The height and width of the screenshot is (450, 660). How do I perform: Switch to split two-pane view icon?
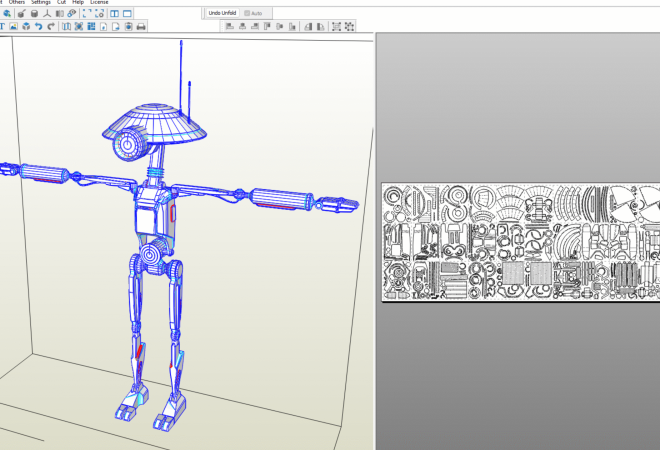pos(114,13)
